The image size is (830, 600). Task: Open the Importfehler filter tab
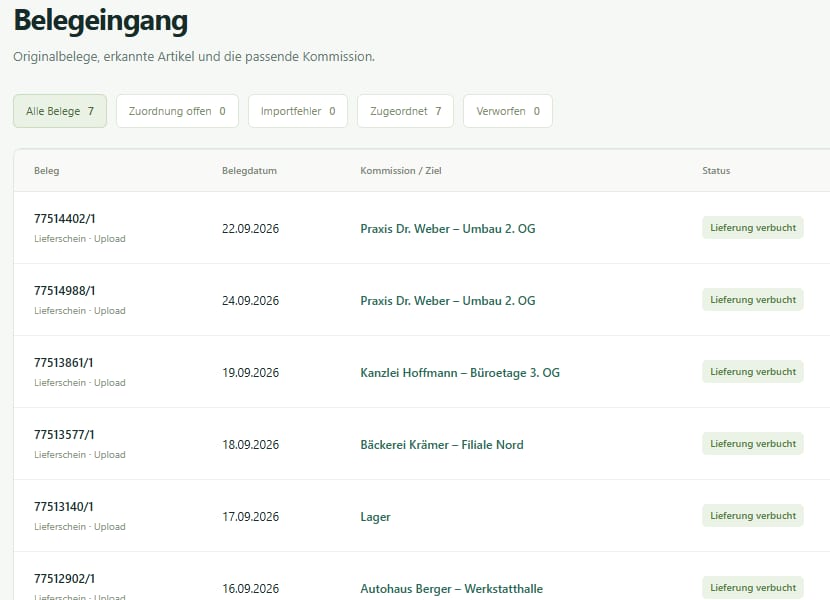pyautogui.click(x=298, y=111)
